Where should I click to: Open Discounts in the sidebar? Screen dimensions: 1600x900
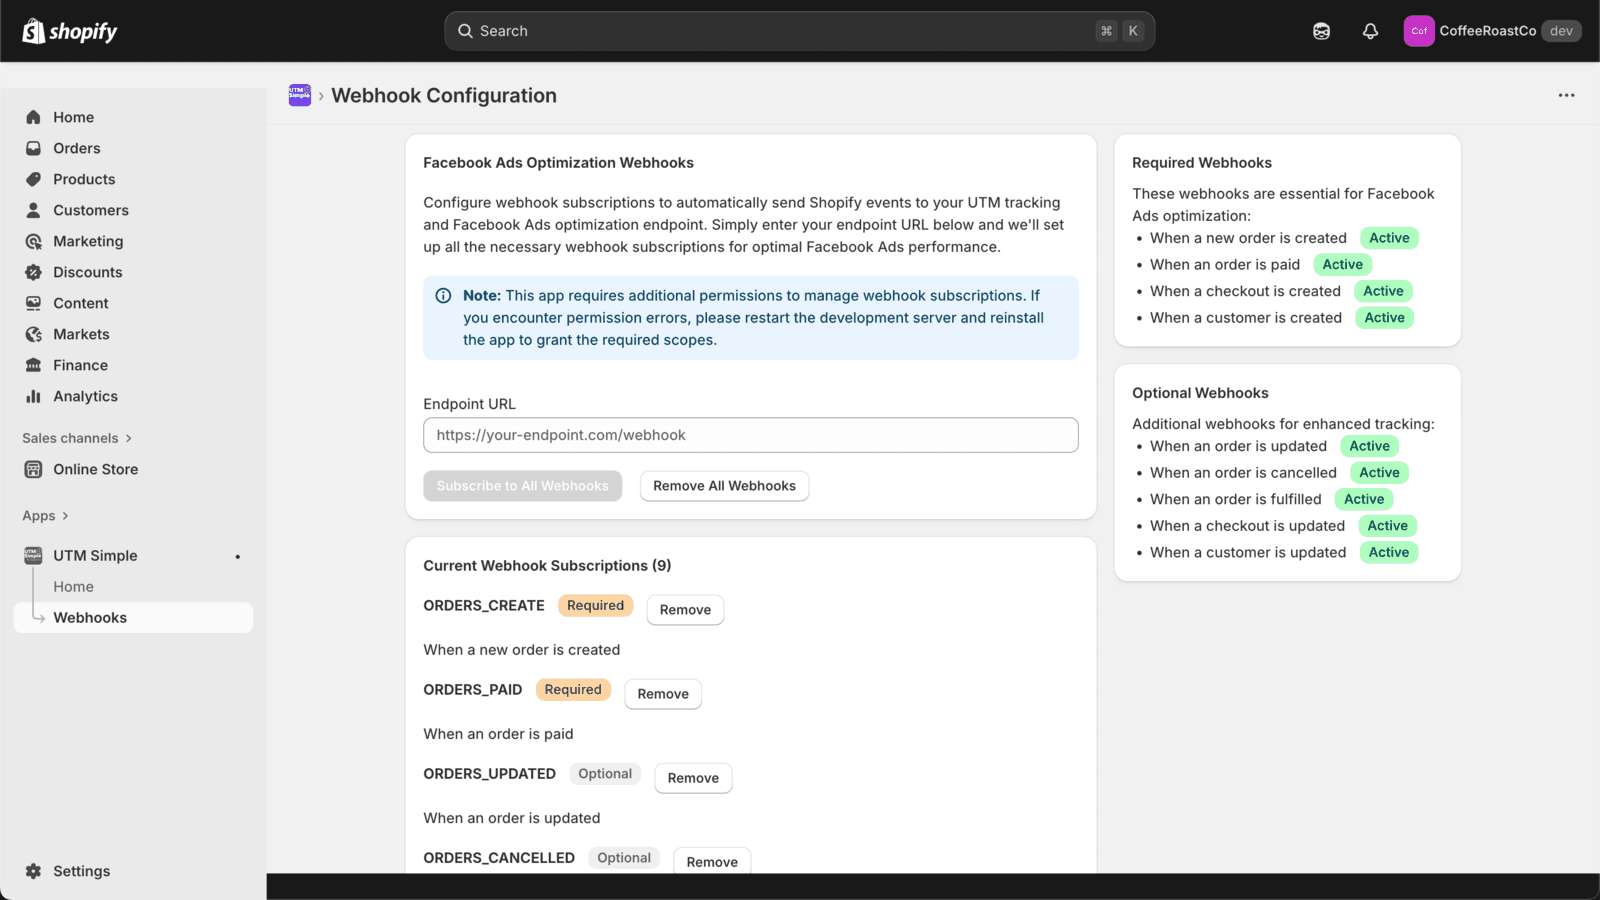click(34, 272)
